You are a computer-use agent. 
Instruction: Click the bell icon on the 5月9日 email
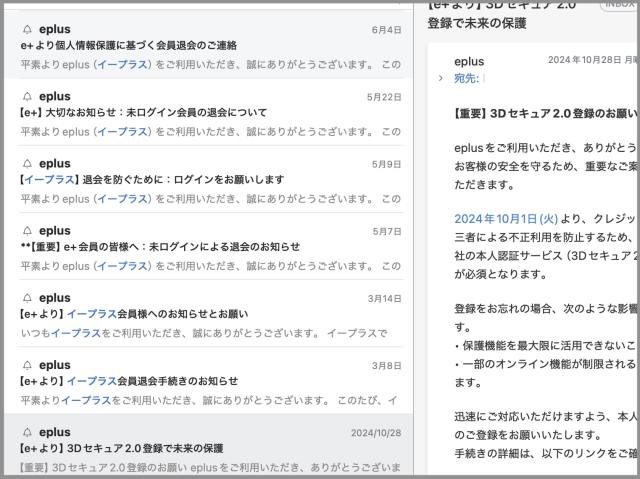(27, 163)
